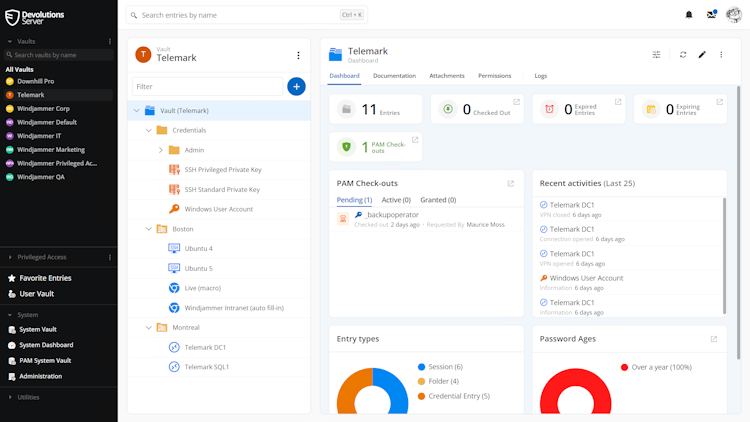Collapse the Vaults sidebar section
Screen dimensions: 750x422
tap(10, 42)
